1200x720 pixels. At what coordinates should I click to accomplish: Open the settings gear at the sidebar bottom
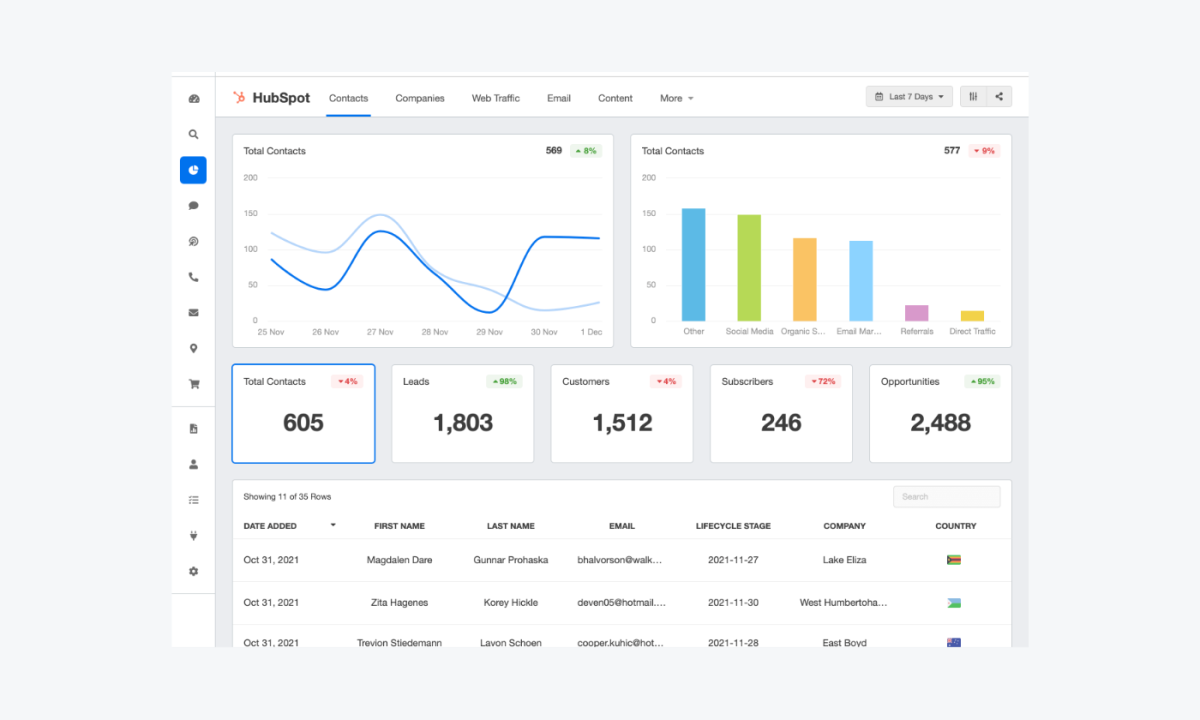(193, 571)
